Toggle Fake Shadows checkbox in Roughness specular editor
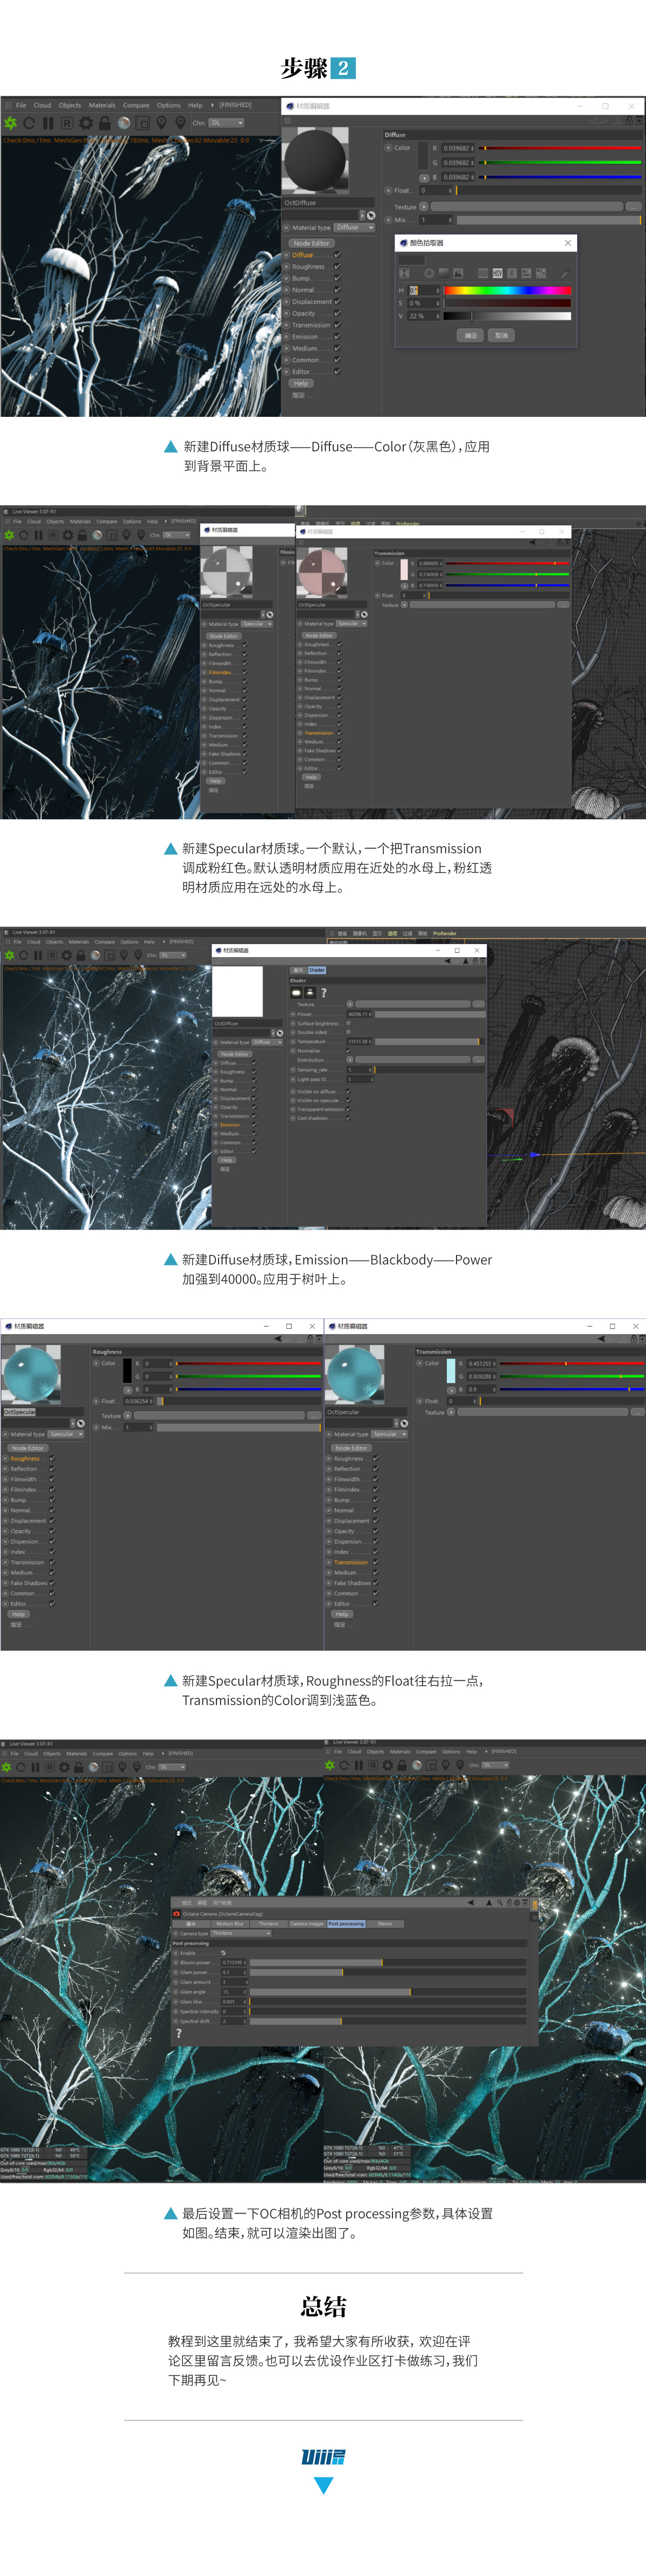The image size is (646, 2576). pos(52,1583)
